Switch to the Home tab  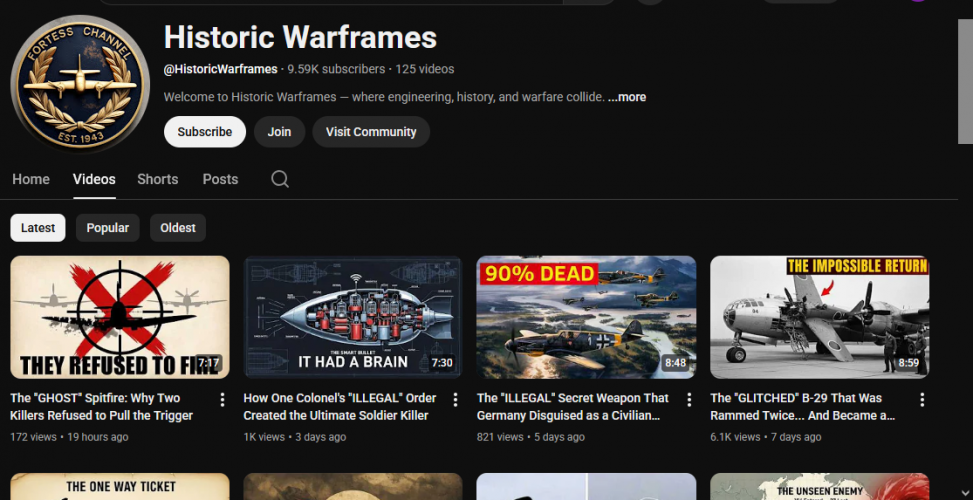[31, 179]
